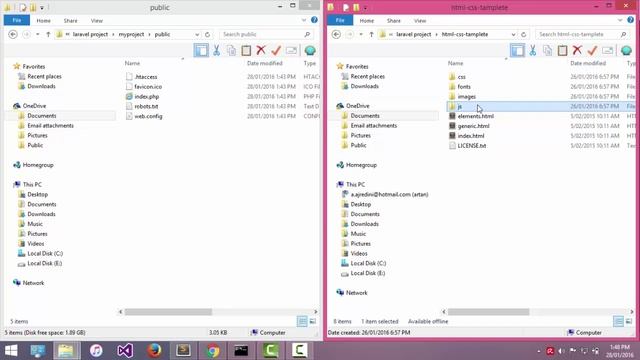640x360 pixels.
Task: Click the Search html-css-tamplete input field
Action: click(x=582, y=34)
